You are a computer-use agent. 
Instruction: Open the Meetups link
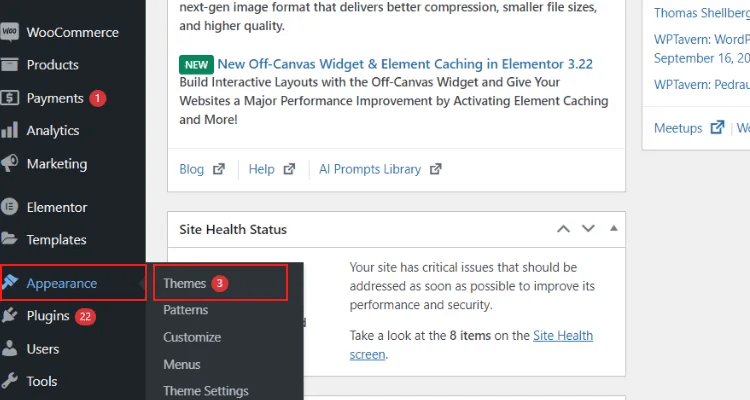[678, 128]
